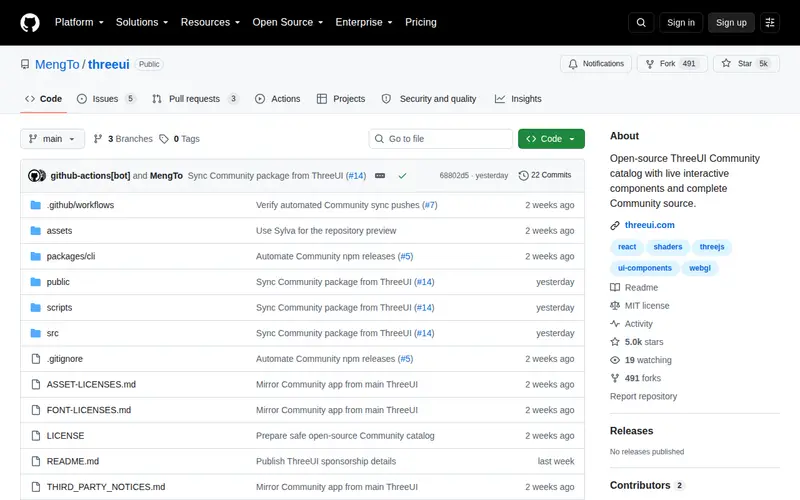800x500 pixels.
Task: Open README.md file
Action: point(72,461)
